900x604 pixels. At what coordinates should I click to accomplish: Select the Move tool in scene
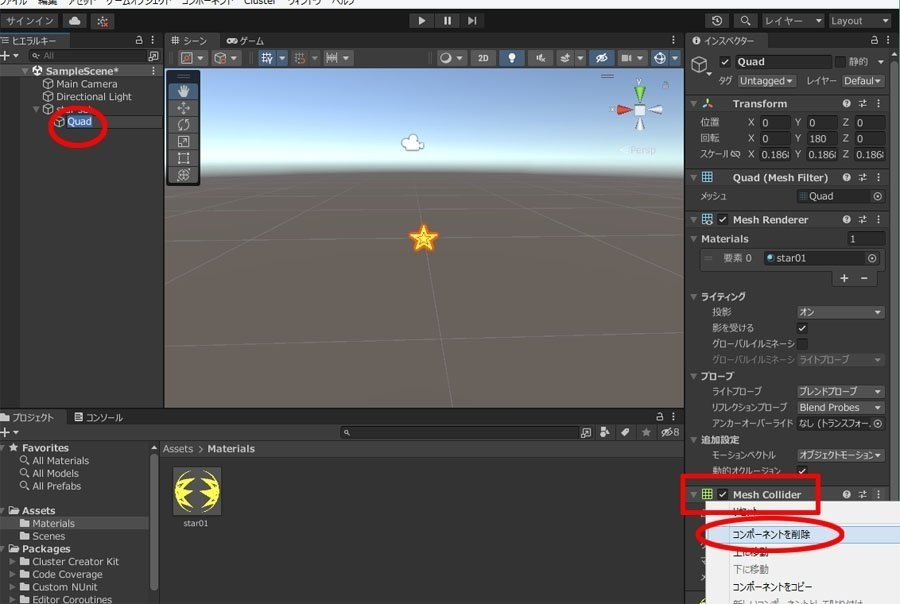tap(184, 108)
